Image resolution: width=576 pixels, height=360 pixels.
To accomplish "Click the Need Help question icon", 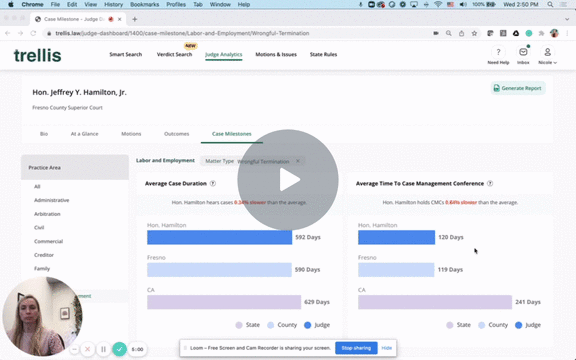I will pos(498,52).
